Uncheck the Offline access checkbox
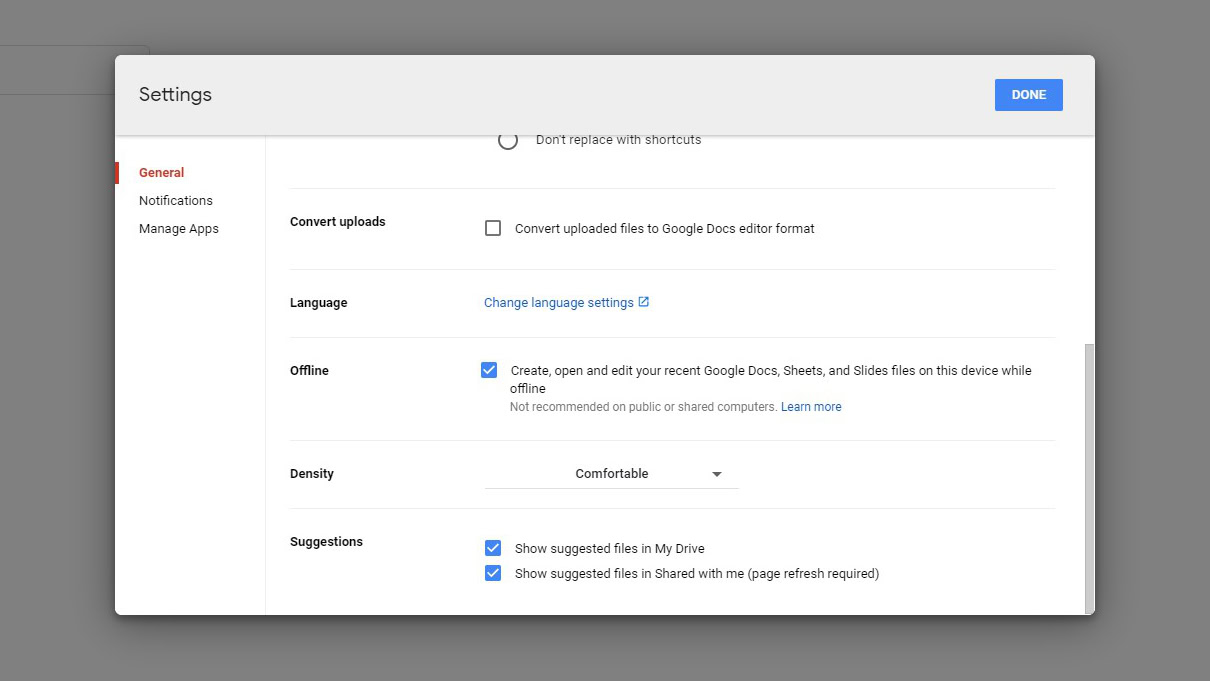1210x681 pixels. (x=489, y=370)
